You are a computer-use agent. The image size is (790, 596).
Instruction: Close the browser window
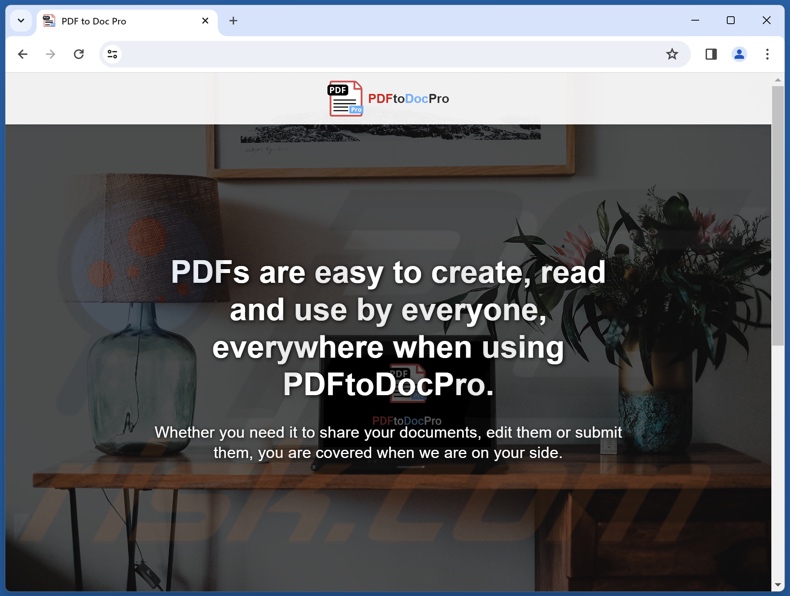[x=766, y=21]
